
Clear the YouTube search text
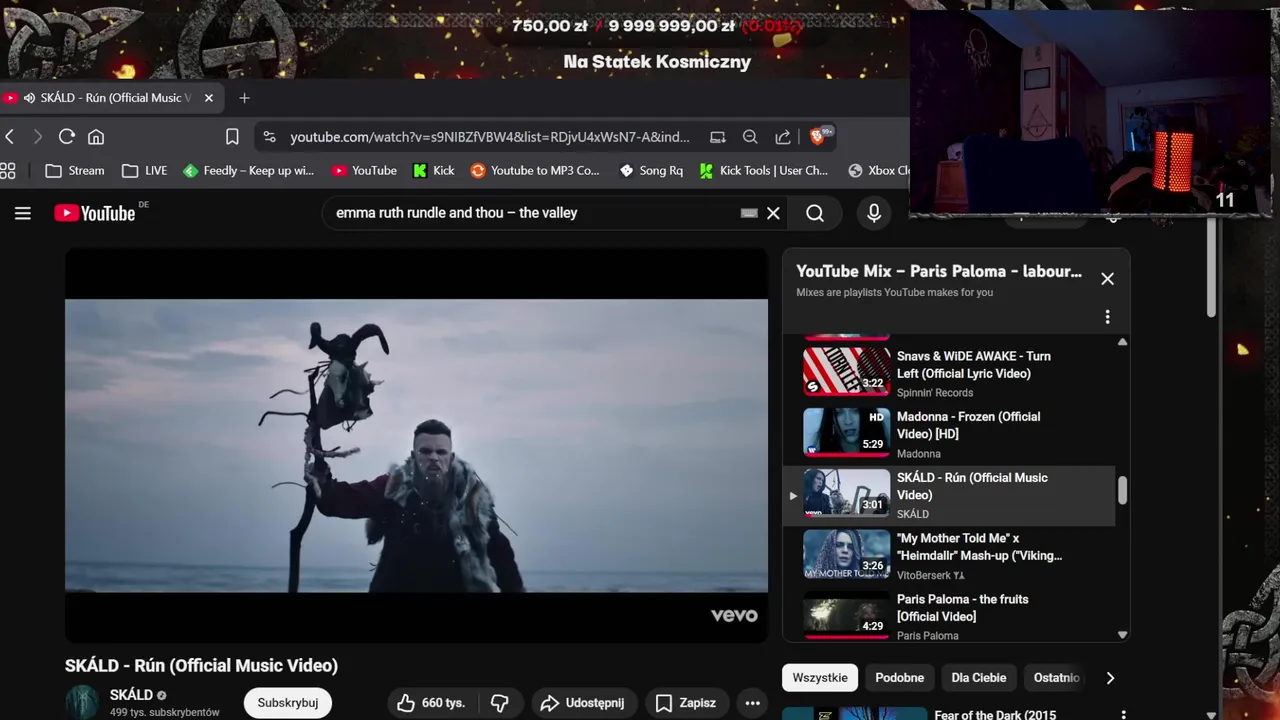click(773, 213)
